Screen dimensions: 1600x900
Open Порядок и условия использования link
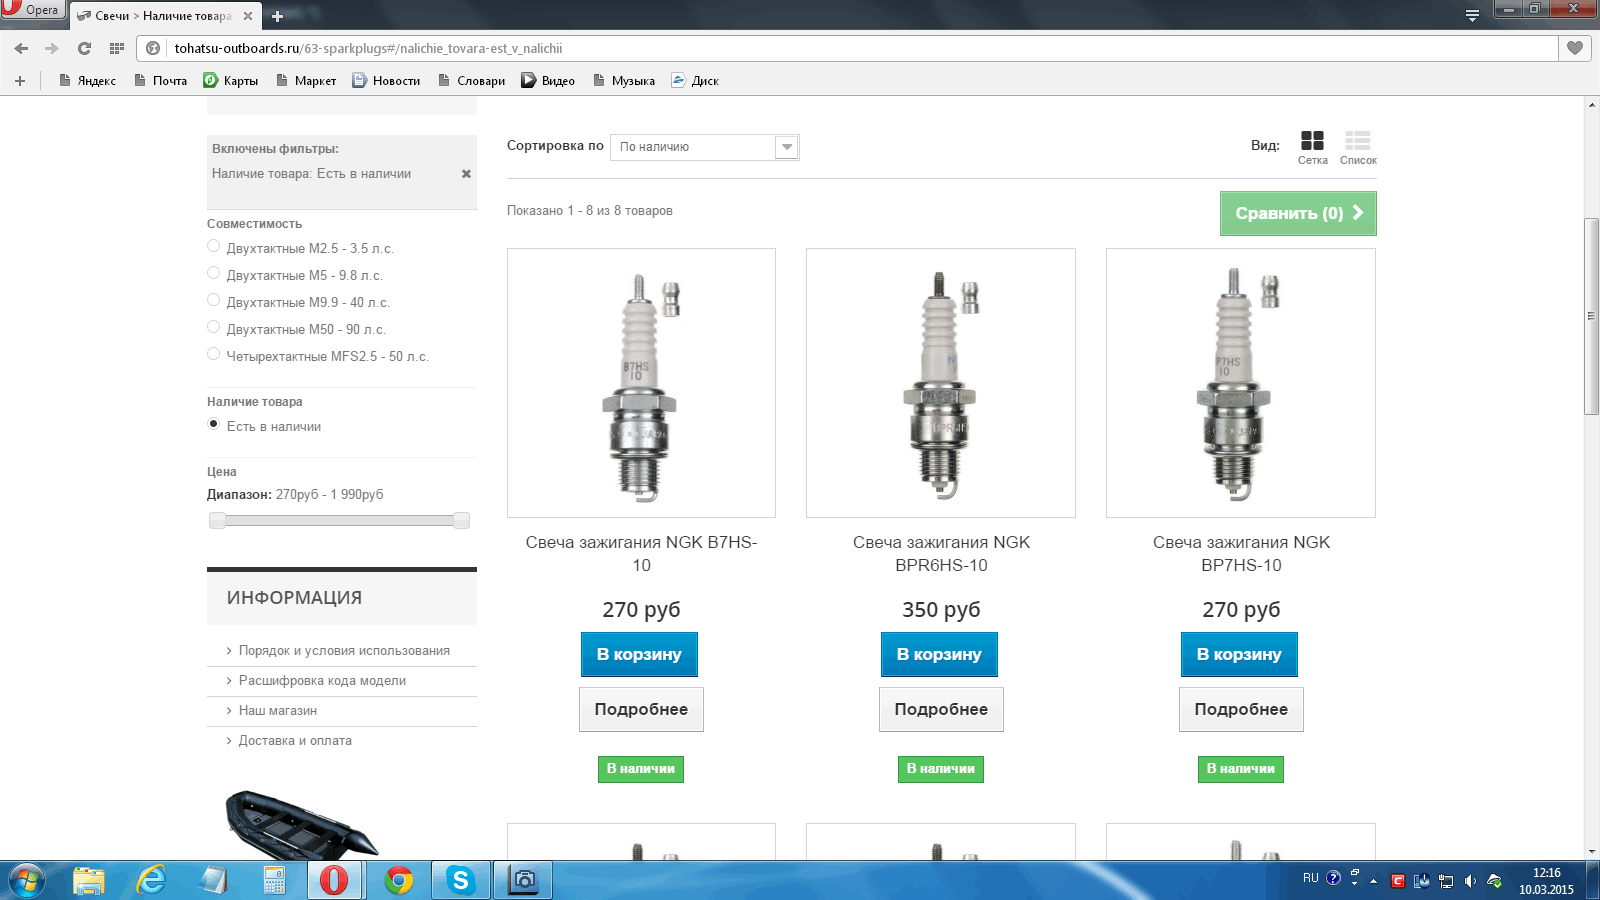click(344, 651)
